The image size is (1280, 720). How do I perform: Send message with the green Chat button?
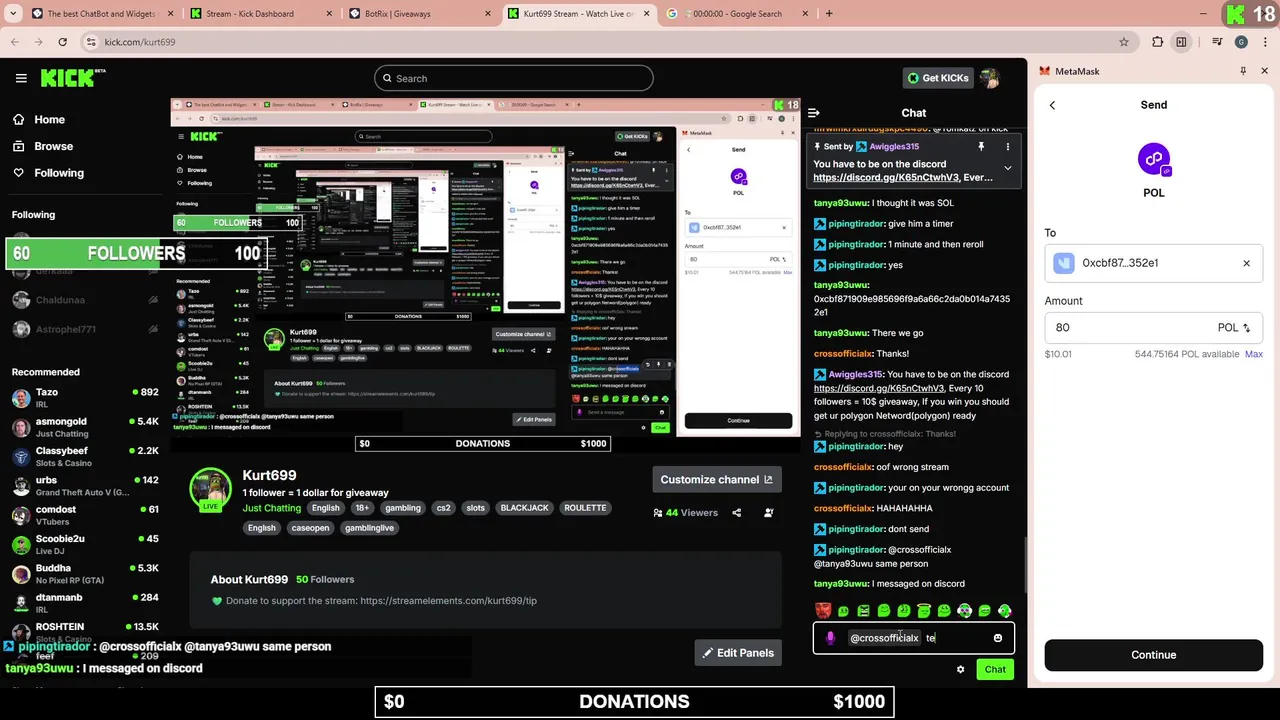pos(995,669)
